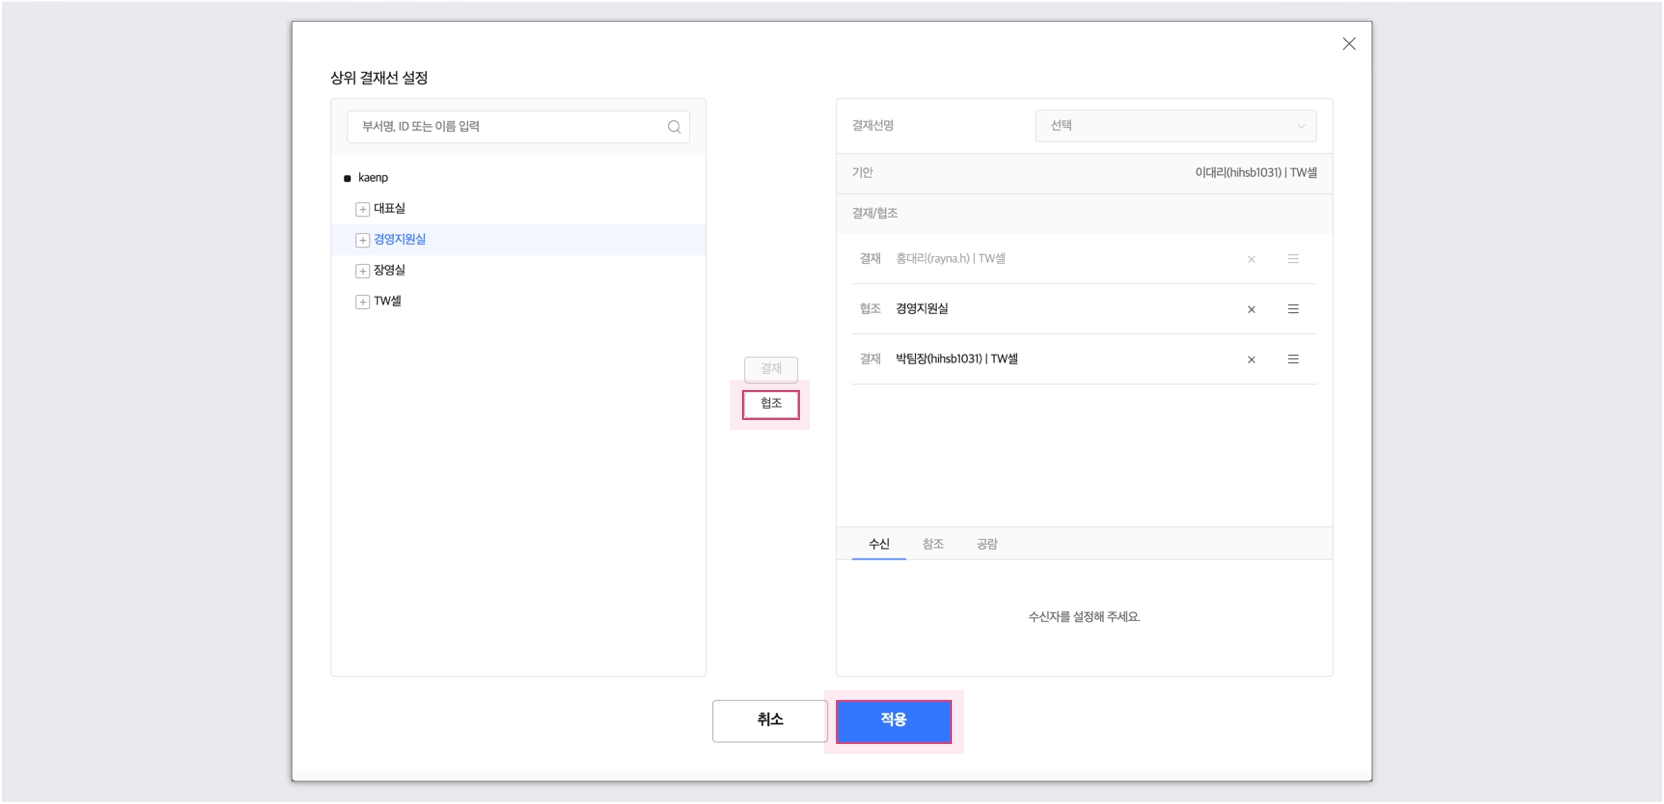Click the 취소 button
This screenshot has height=804, width=1664.
pyautogui.click(x=769, y=720)
